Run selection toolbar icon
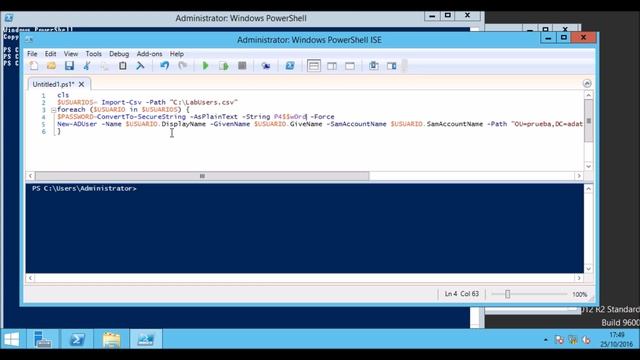This screenshot has width=640, height=360. 223,66
